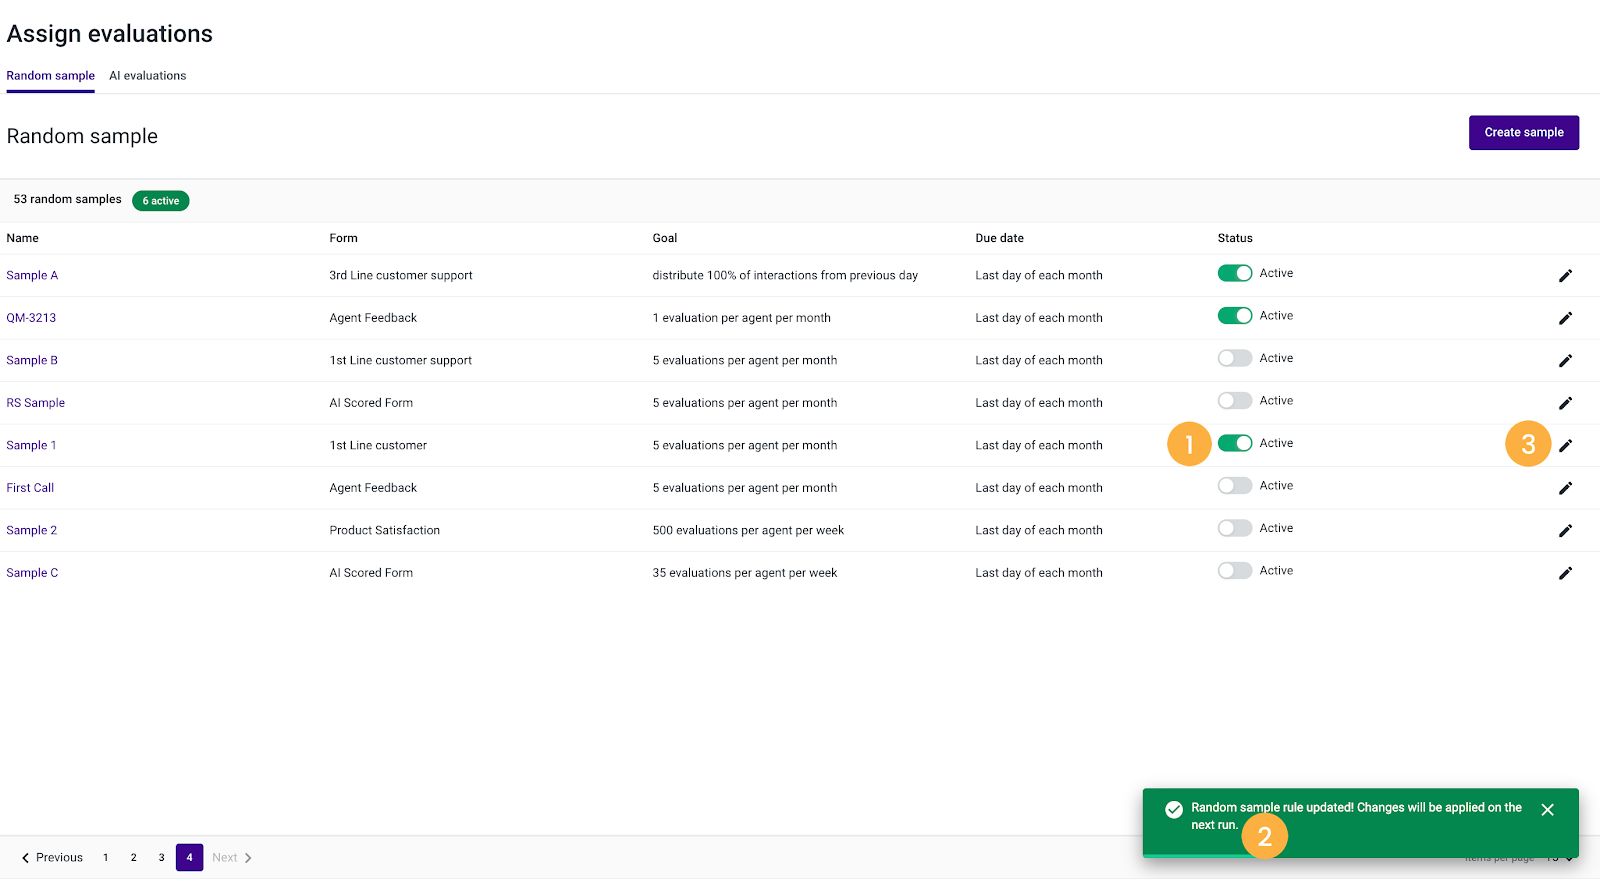The image size is (1600, 879).
Task: Edit the First Call sample
Action: point(1565,488)
